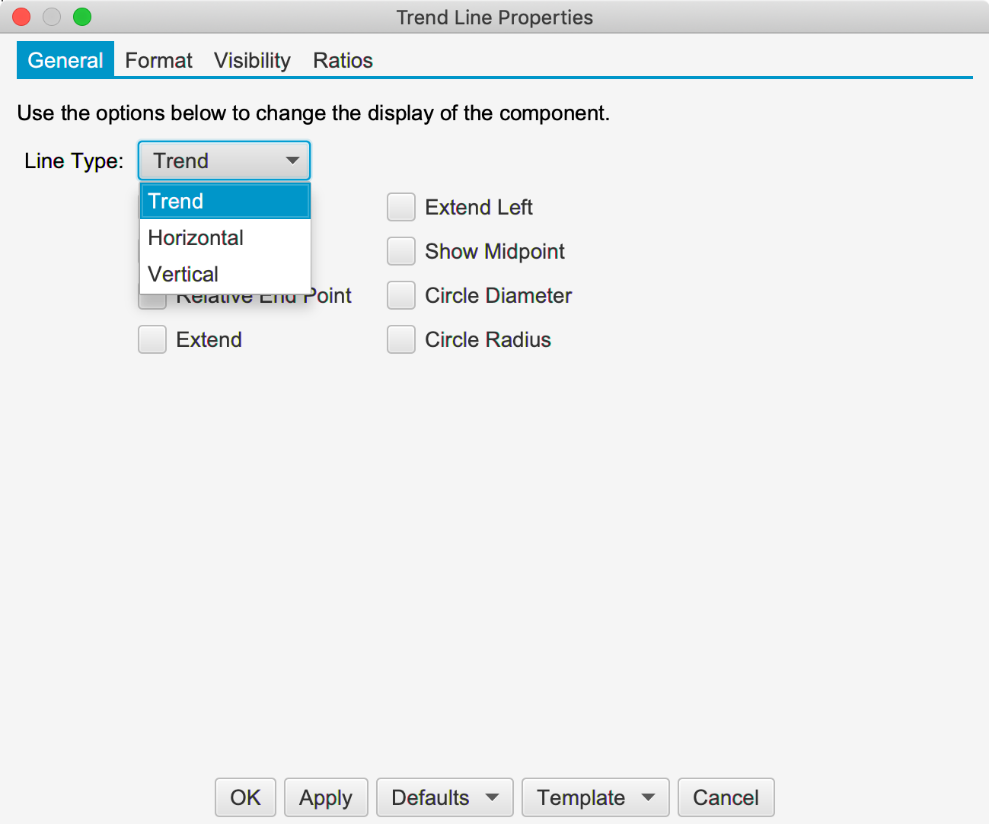Viewport: 989px width, 824px height.
Task: Select the General tab
Action: click(65, 60)
